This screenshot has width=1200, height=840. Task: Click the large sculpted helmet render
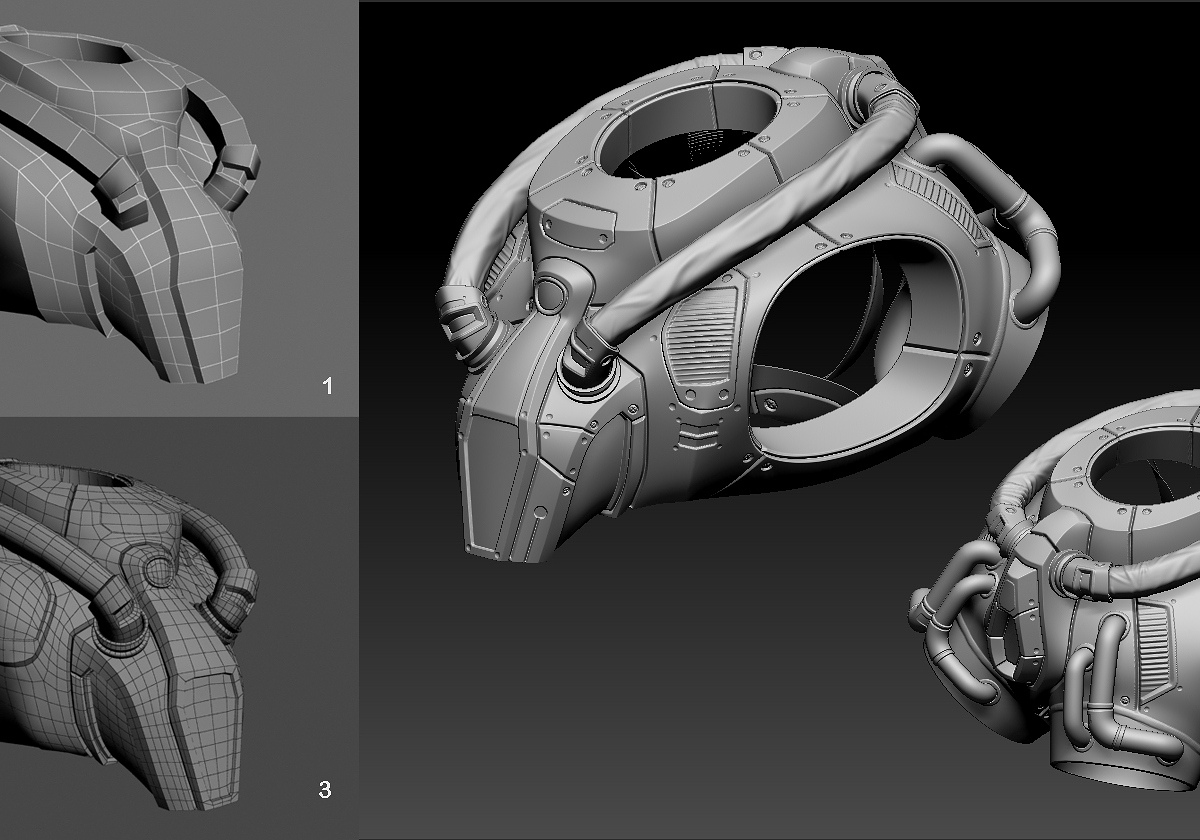[x=746, y=304]
